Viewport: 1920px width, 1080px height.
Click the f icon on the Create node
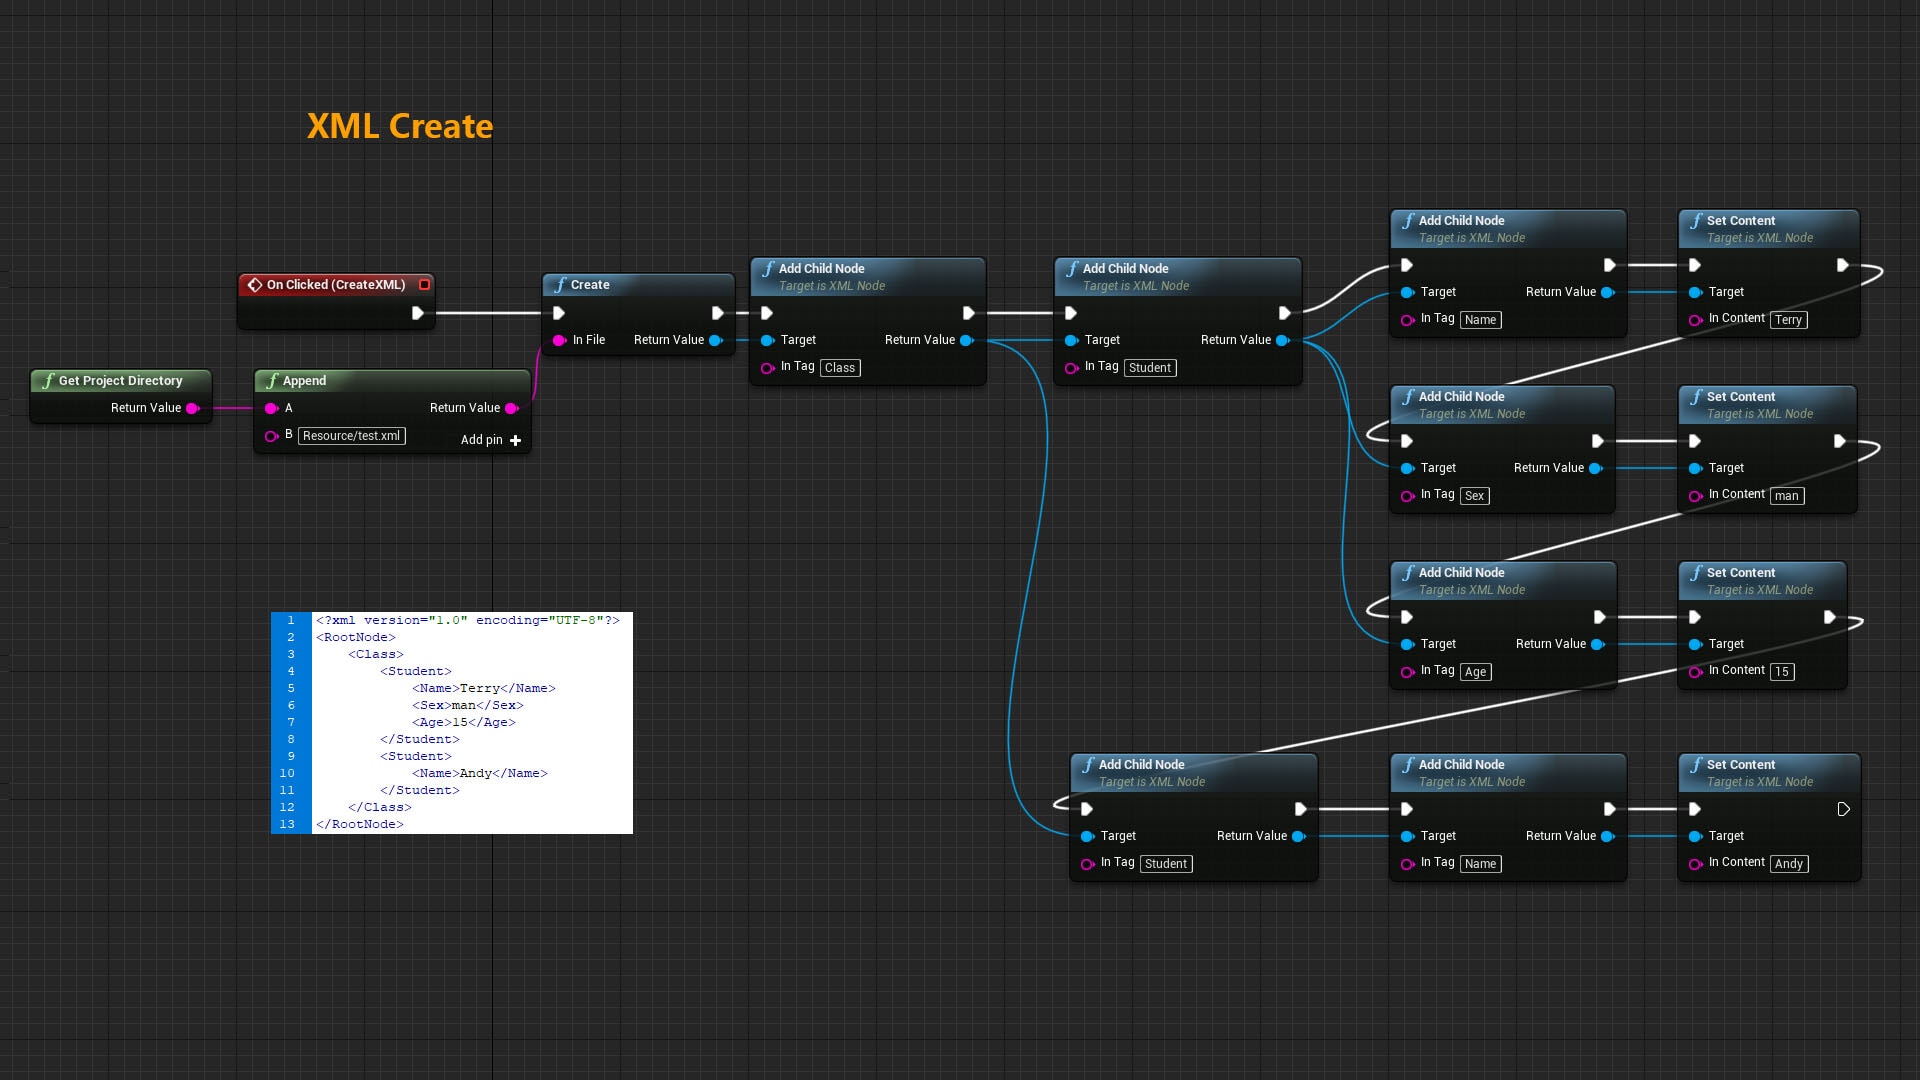560,285
